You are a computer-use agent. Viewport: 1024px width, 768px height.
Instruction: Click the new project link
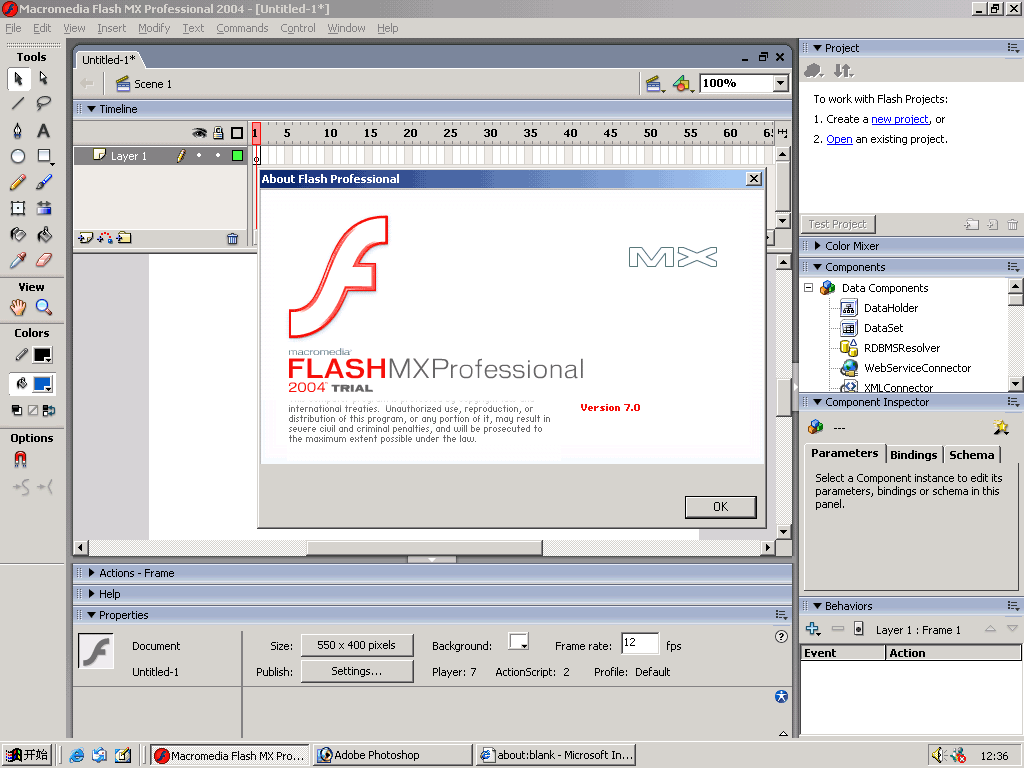point(900,119)
